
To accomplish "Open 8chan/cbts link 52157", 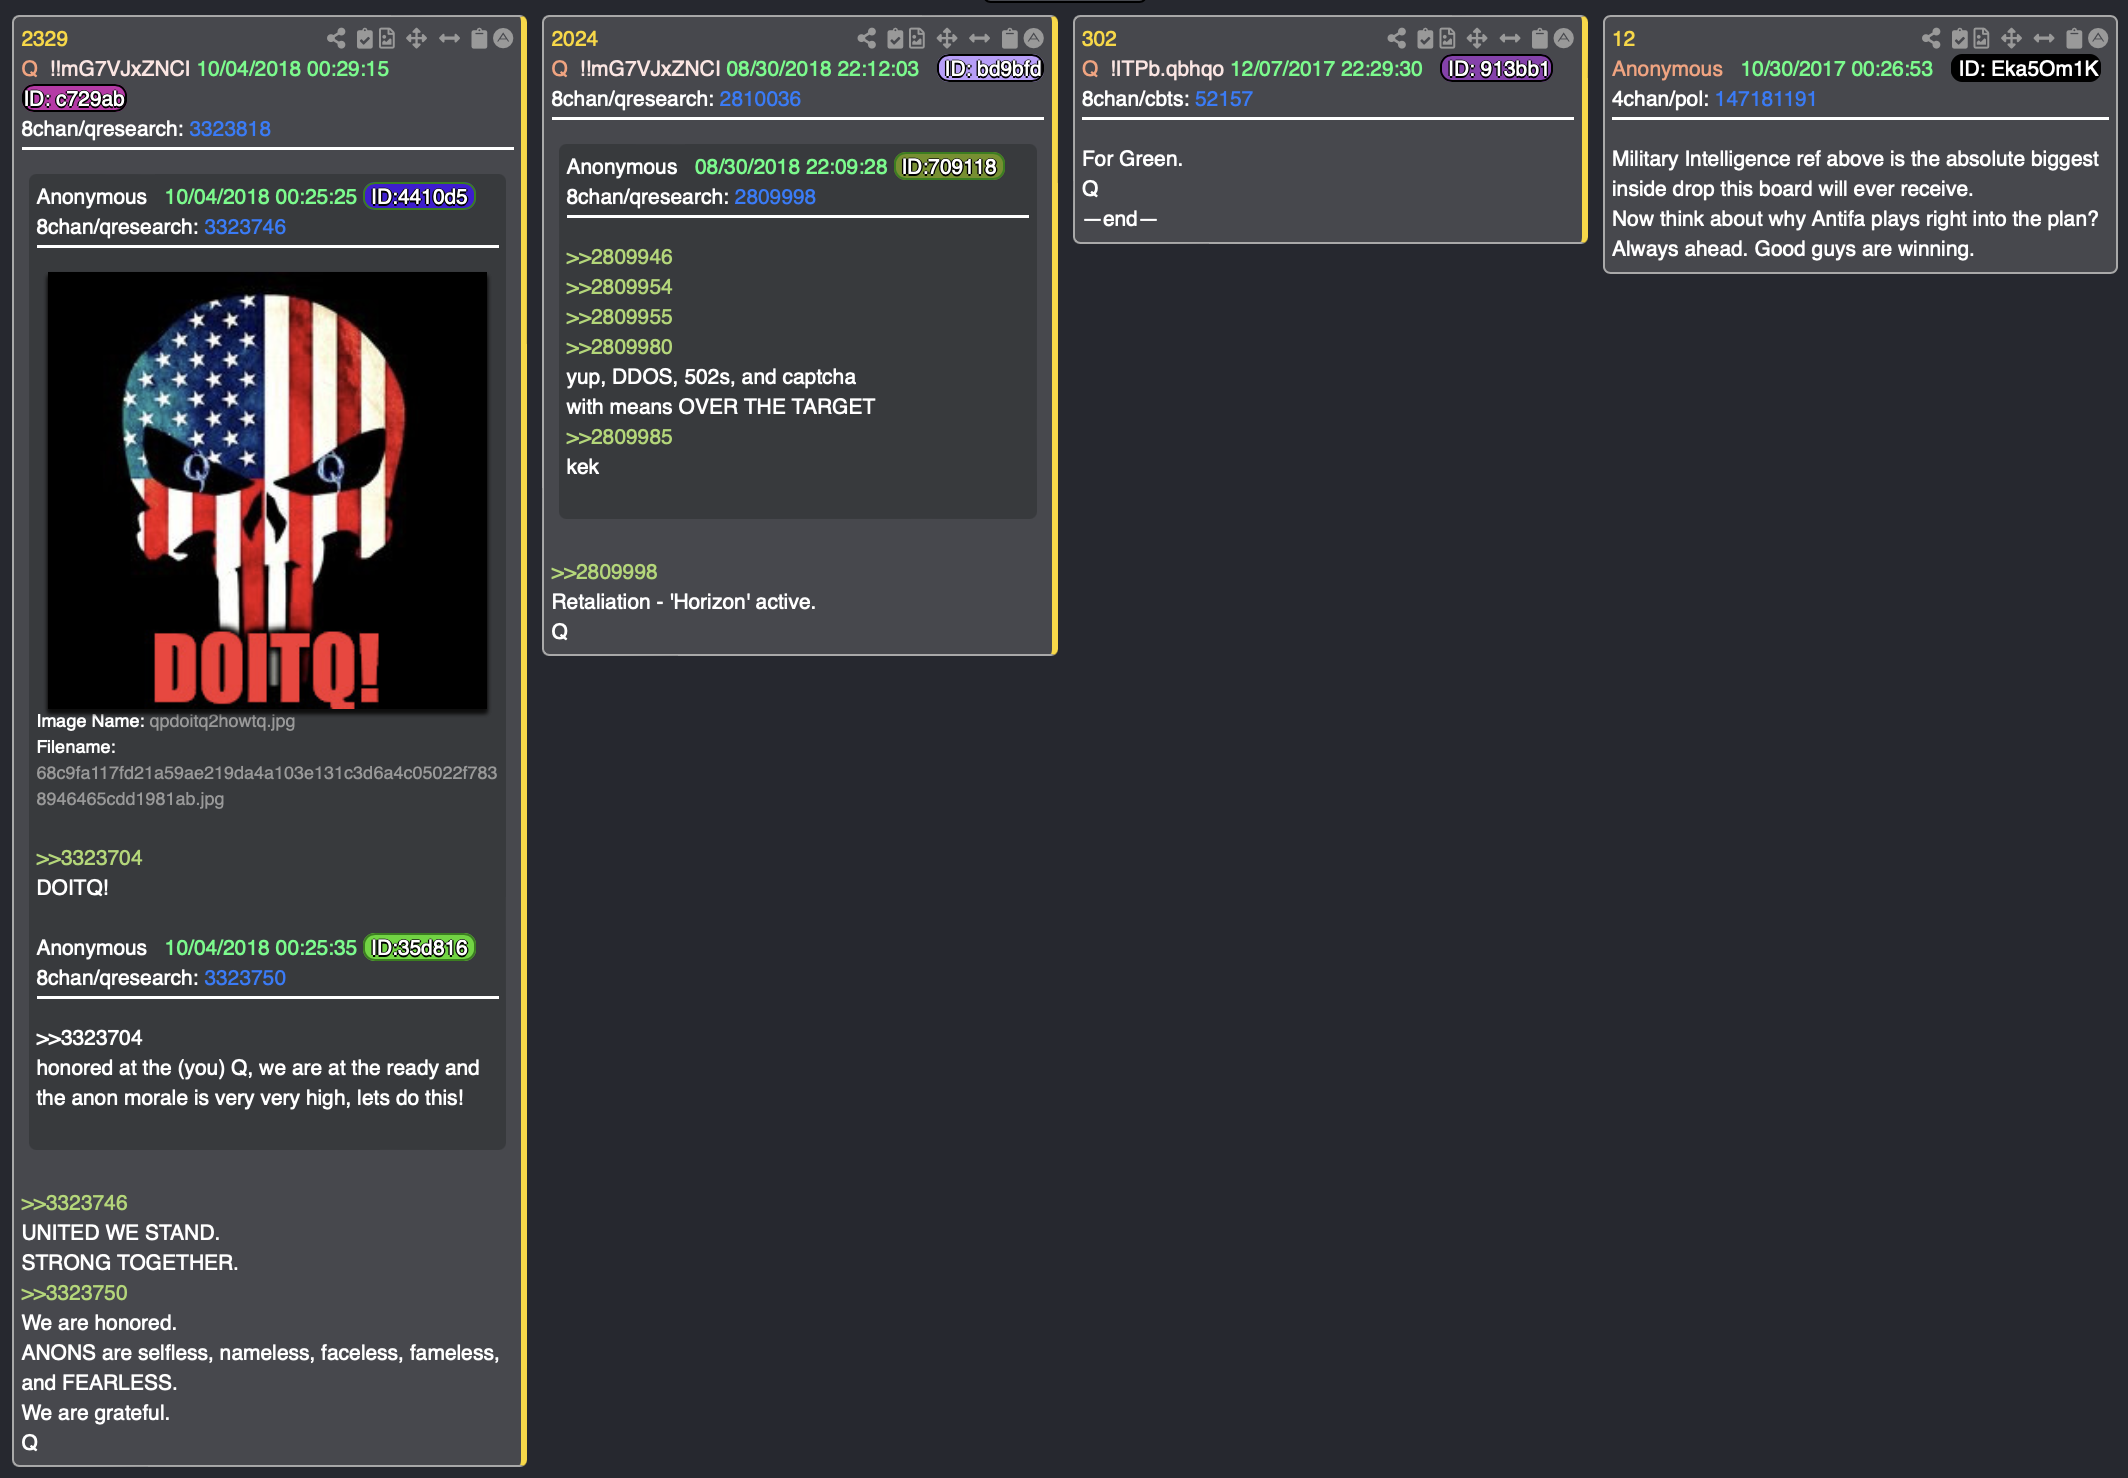I will pos(1223,99).
